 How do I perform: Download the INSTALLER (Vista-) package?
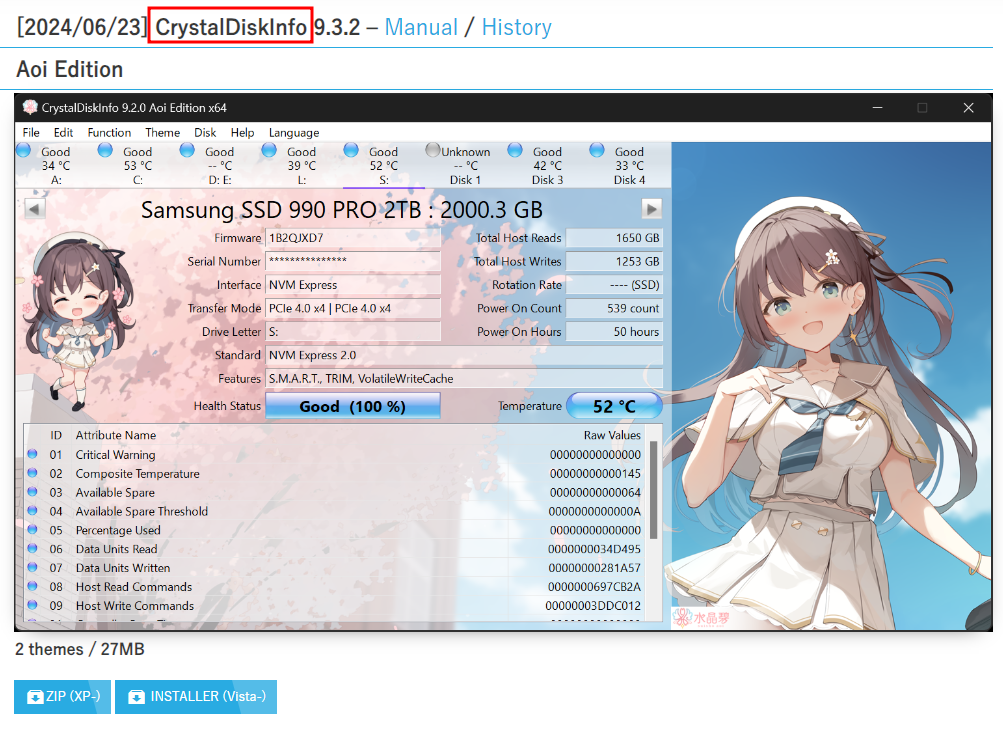coord(196,696)
